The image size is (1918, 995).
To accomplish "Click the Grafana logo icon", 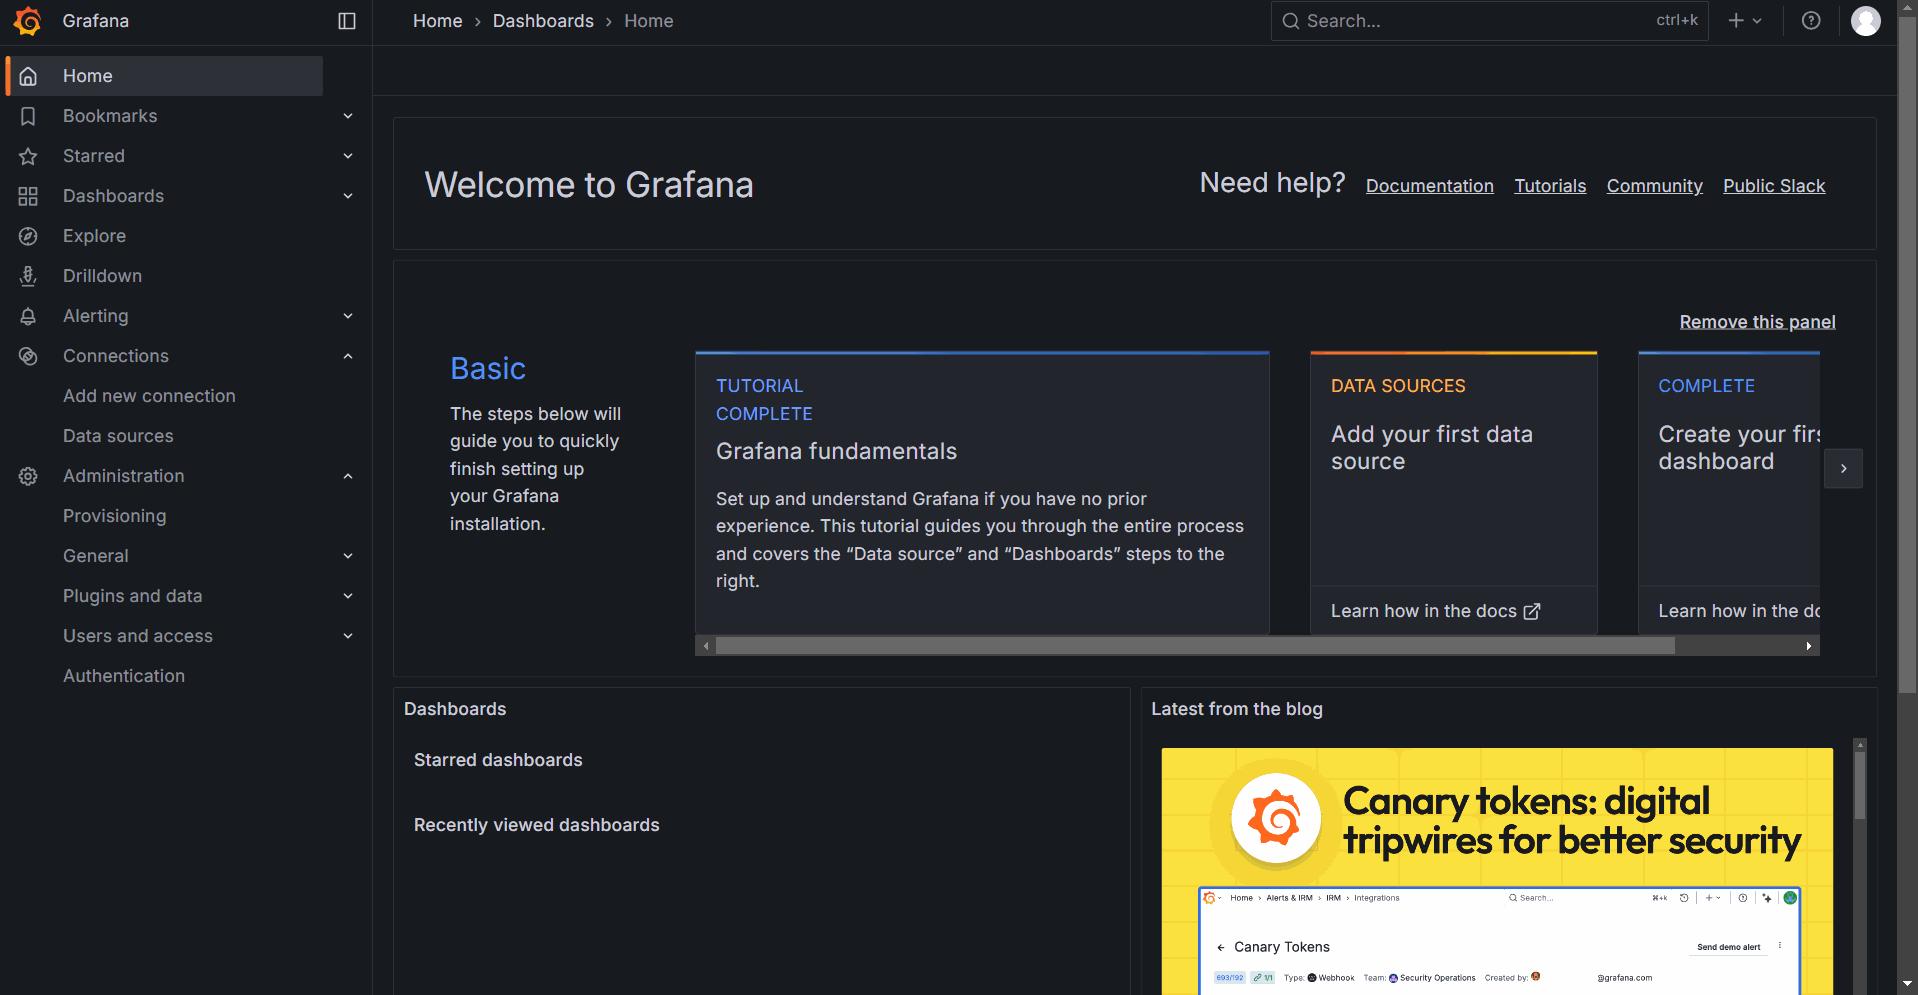I will (x=28, y=21).
